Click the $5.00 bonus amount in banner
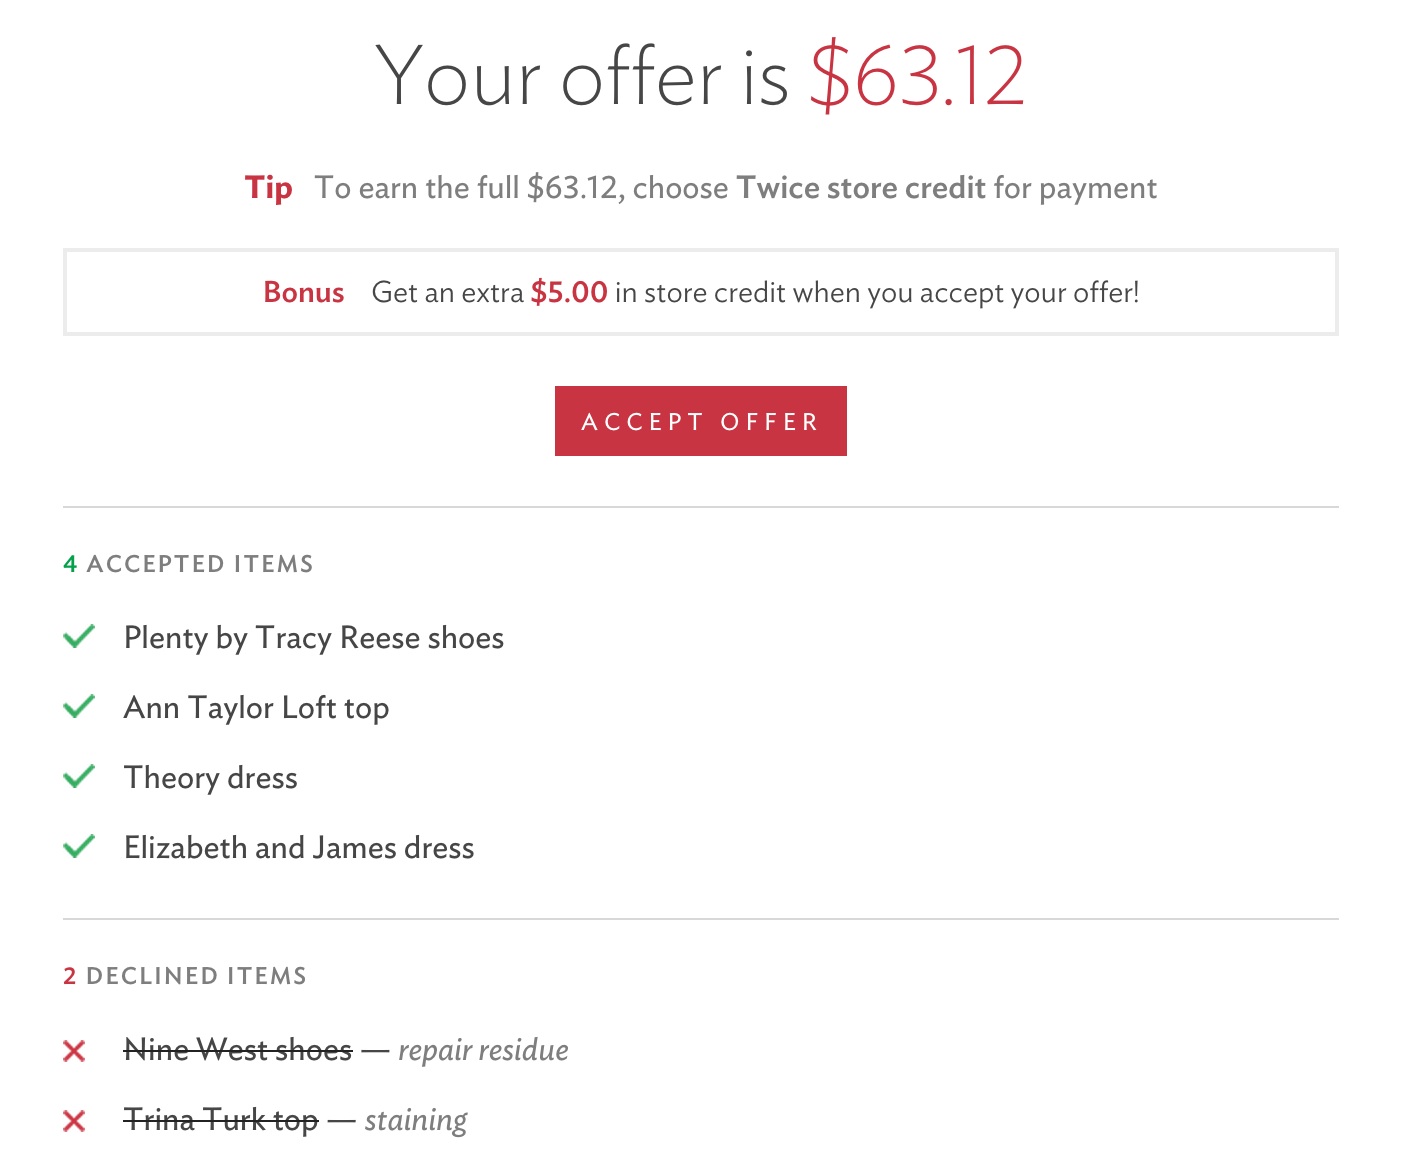Screen dimensions: 1403x1173 569,292
